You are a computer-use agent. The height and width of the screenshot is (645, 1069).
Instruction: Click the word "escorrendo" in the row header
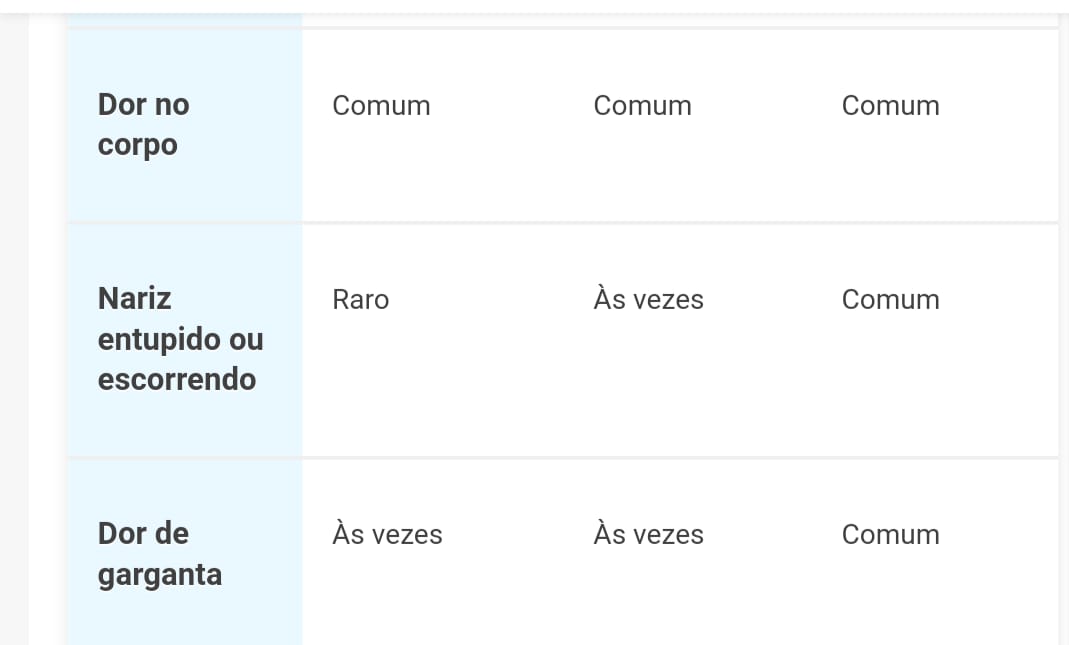pyautogui.click(x=177, y=380)
